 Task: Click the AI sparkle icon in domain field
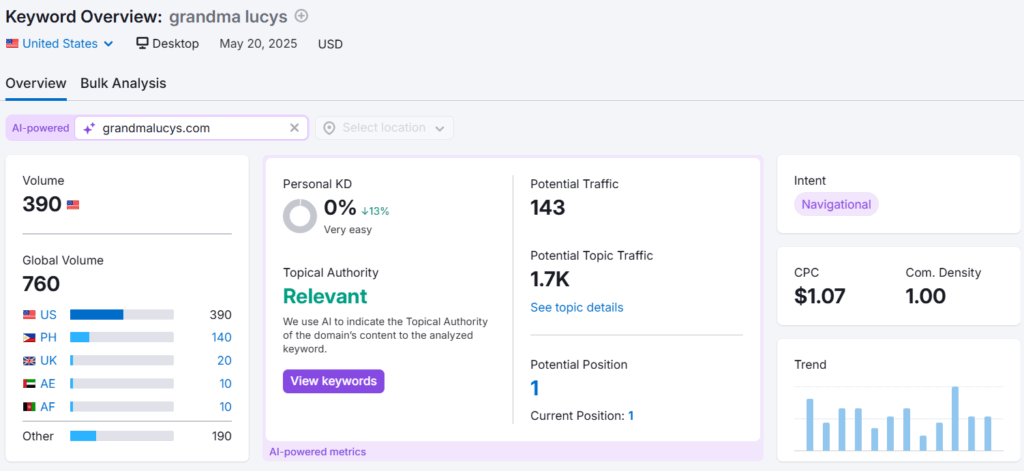[x=89, y=128]
